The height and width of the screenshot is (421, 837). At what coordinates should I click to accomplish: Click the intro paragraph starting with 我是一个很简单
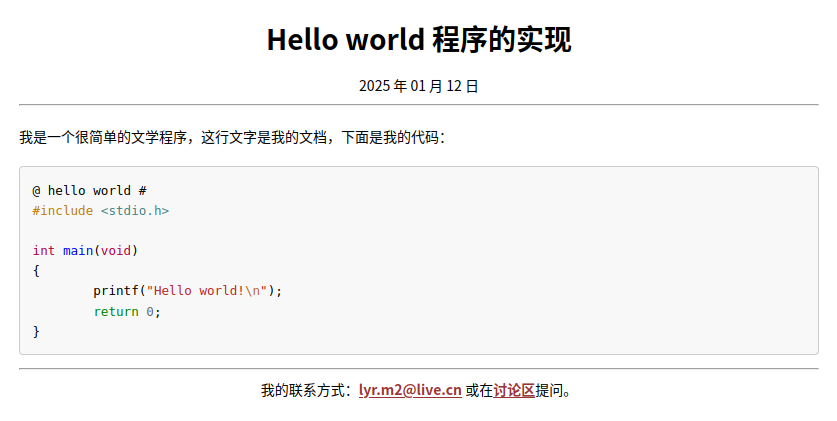(x=232, y=137)
